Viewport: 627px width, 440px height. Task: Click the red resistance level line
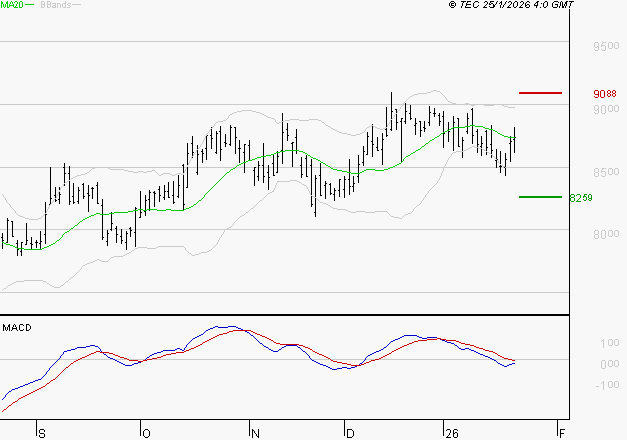(x=540, y=93)
